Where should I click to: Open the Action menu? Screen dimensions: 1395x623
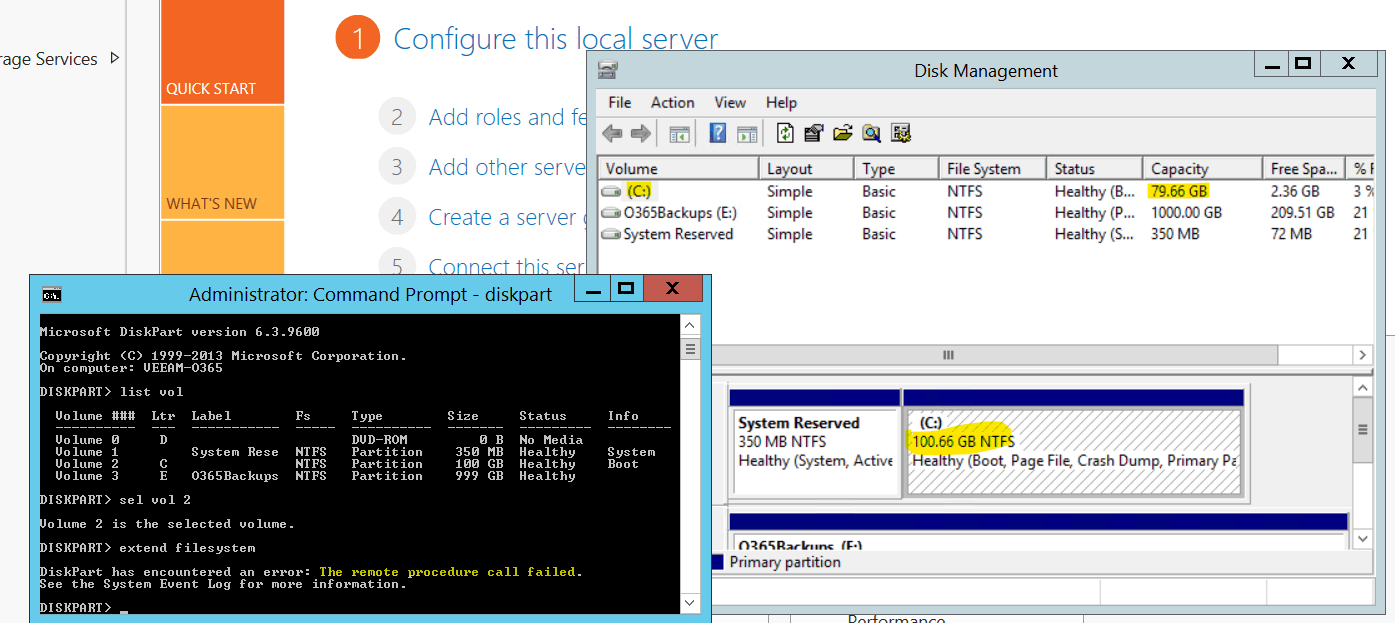point(672,102)
